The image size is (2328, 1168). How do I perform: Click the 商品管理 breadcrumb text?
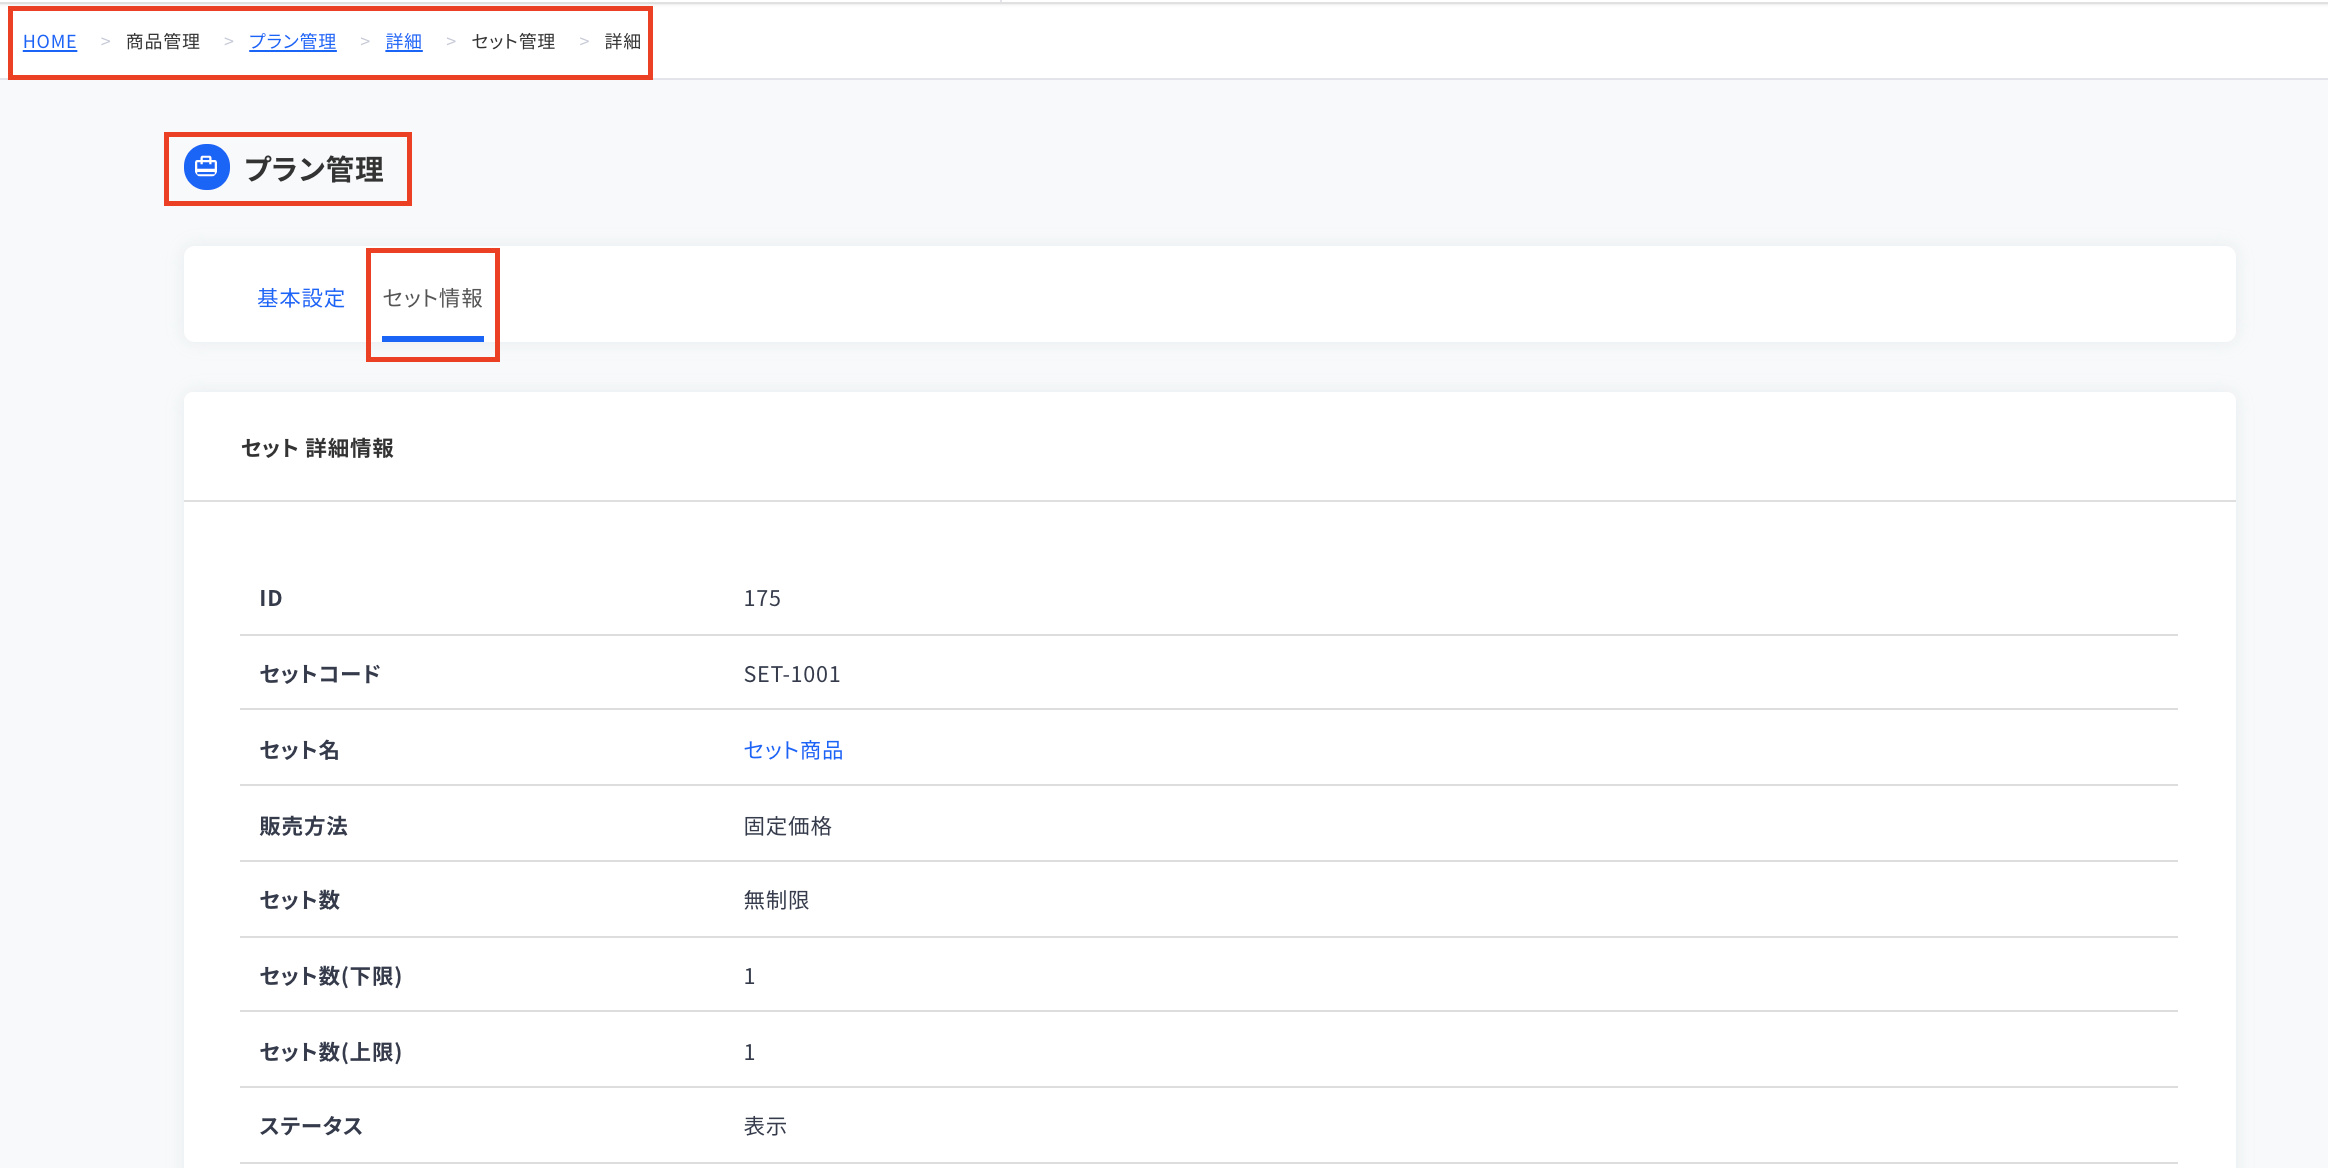click(163, 41)
